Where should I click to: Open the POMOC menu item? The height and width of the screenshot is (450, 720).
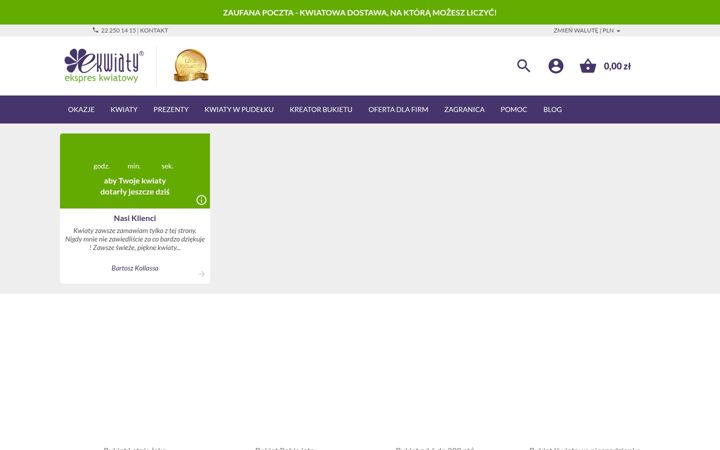coord(514,109)
